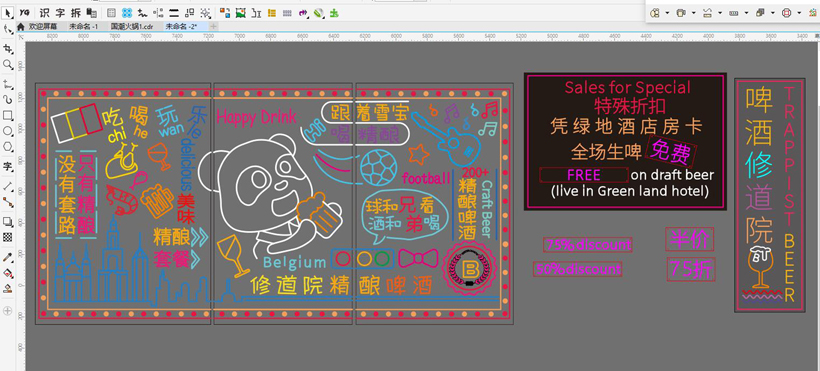Open dropdown arrow next to gray bar icon
Screen dimensions: 820x371
click(746, 13)
